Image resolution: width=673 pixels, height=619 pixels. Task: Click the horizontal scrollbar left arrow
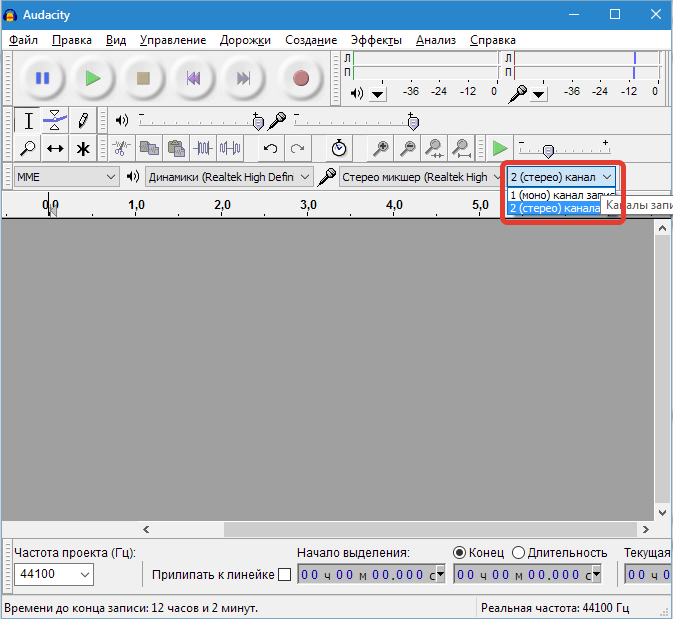[x=146, y=529]
